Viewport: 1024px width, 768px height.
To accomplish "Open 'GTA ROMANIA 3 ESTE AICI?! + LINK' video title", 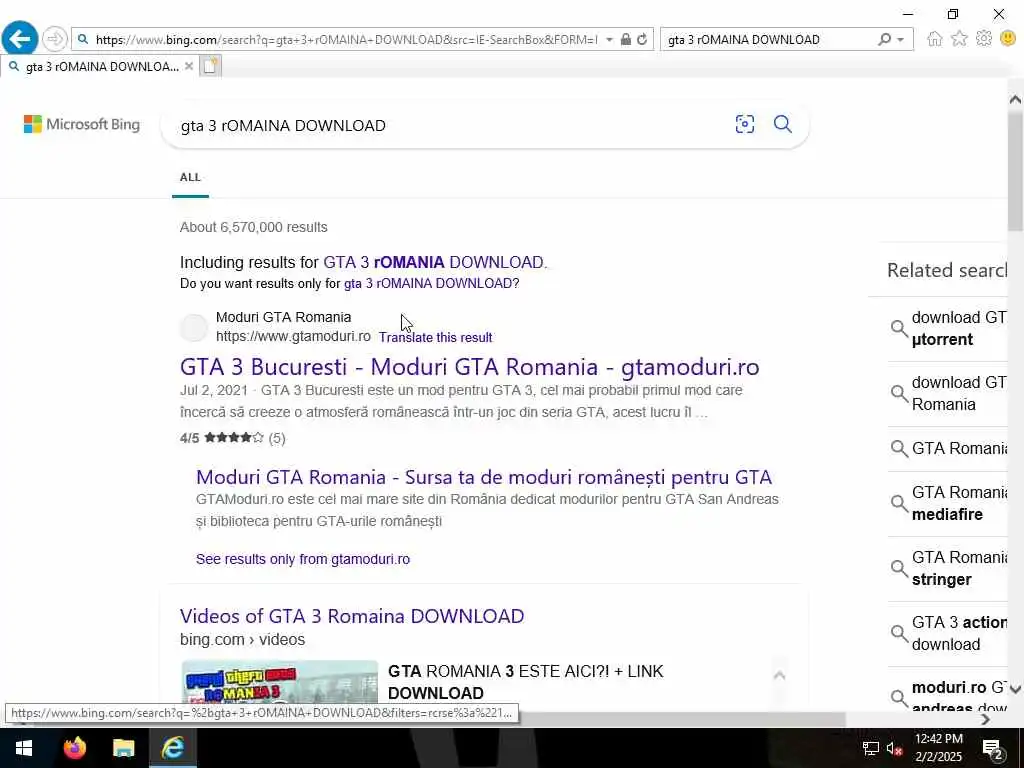I will (525, 682).
